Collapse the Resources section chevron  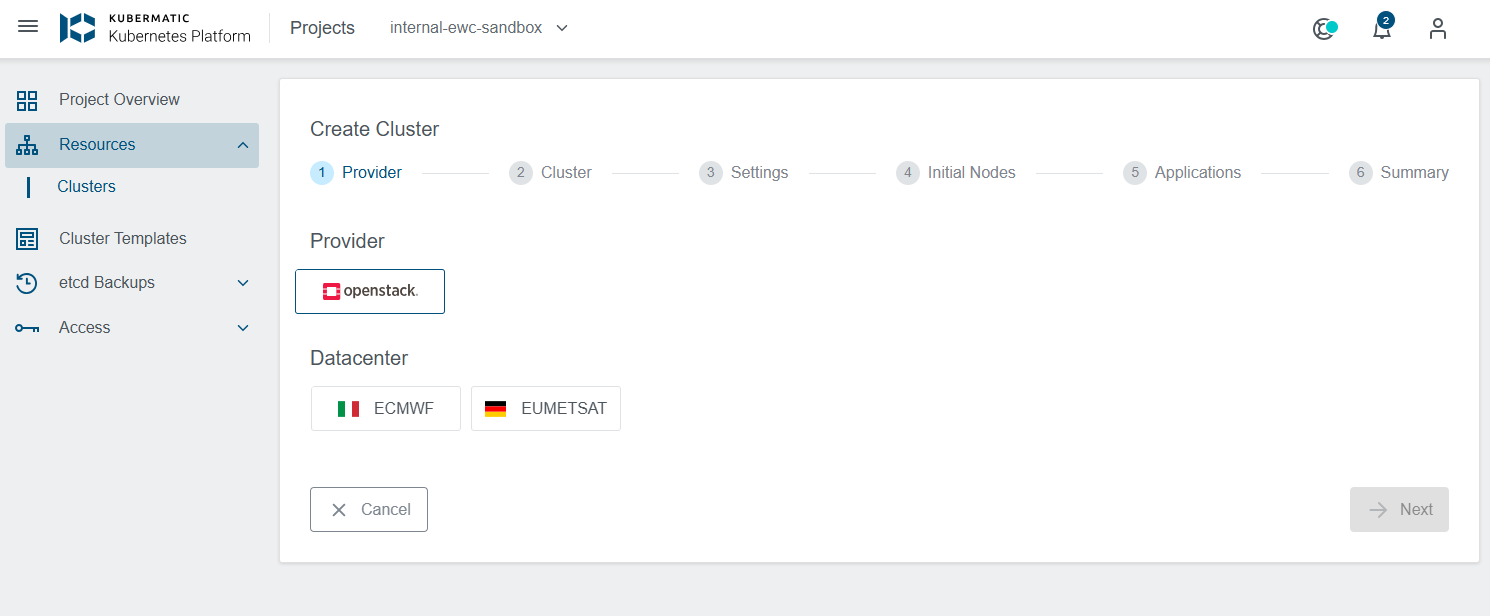(x=243, y=146)
